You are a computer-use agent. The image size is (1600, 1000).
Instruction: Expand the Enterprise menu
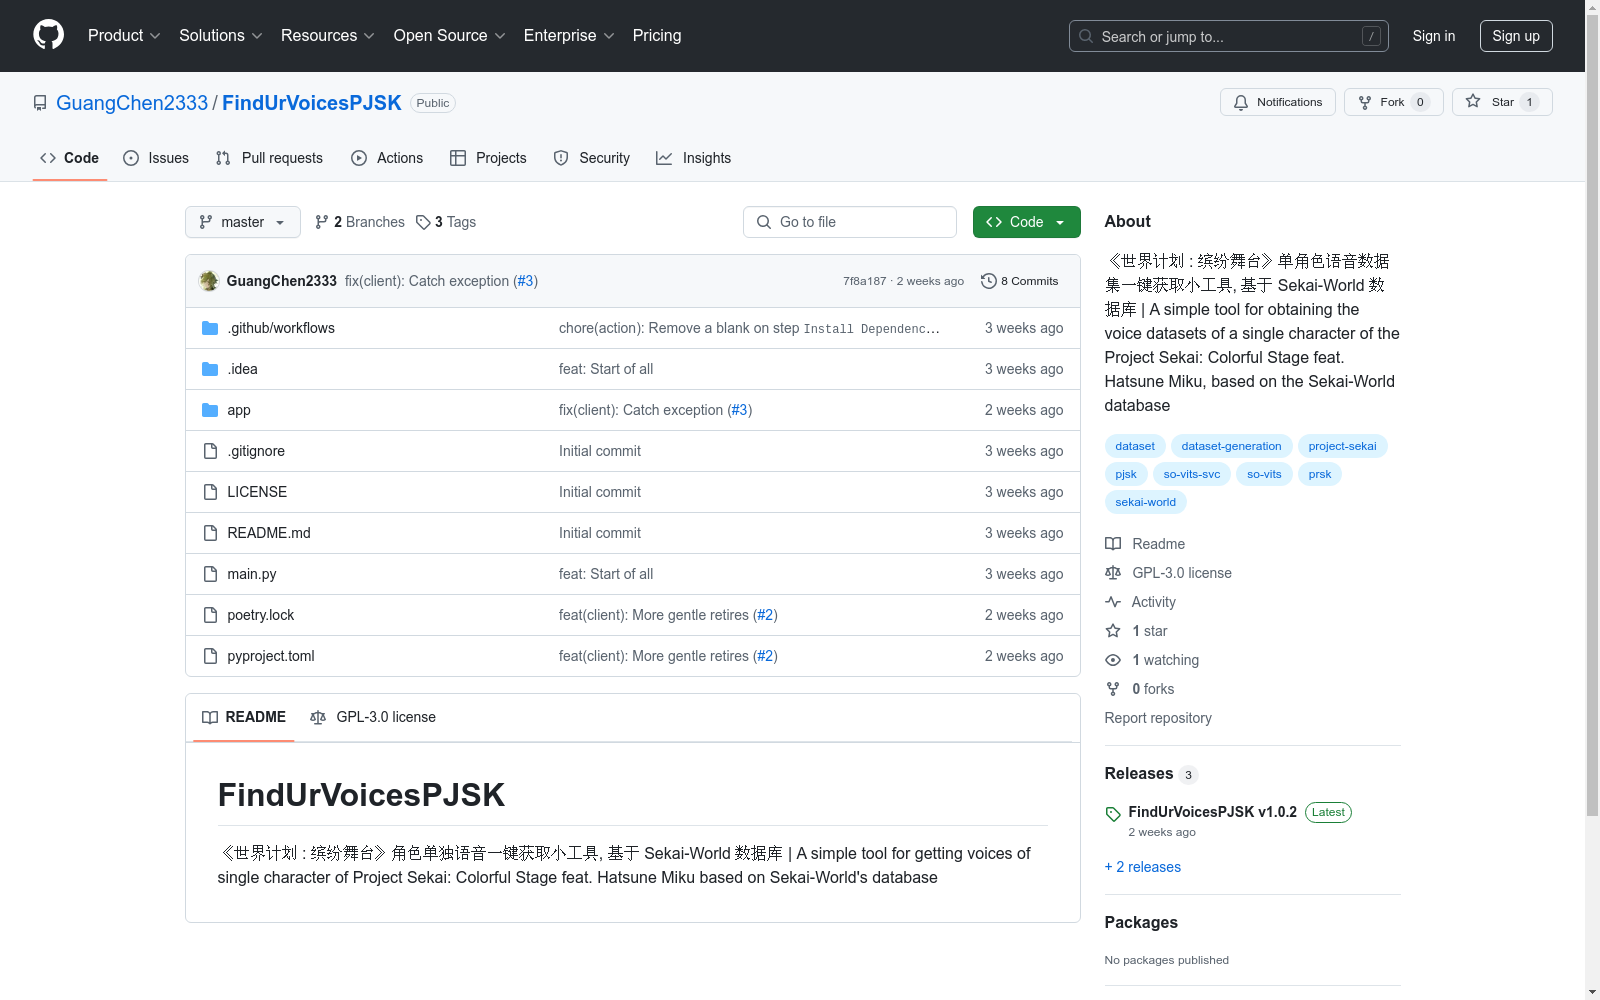click(569, 35)
